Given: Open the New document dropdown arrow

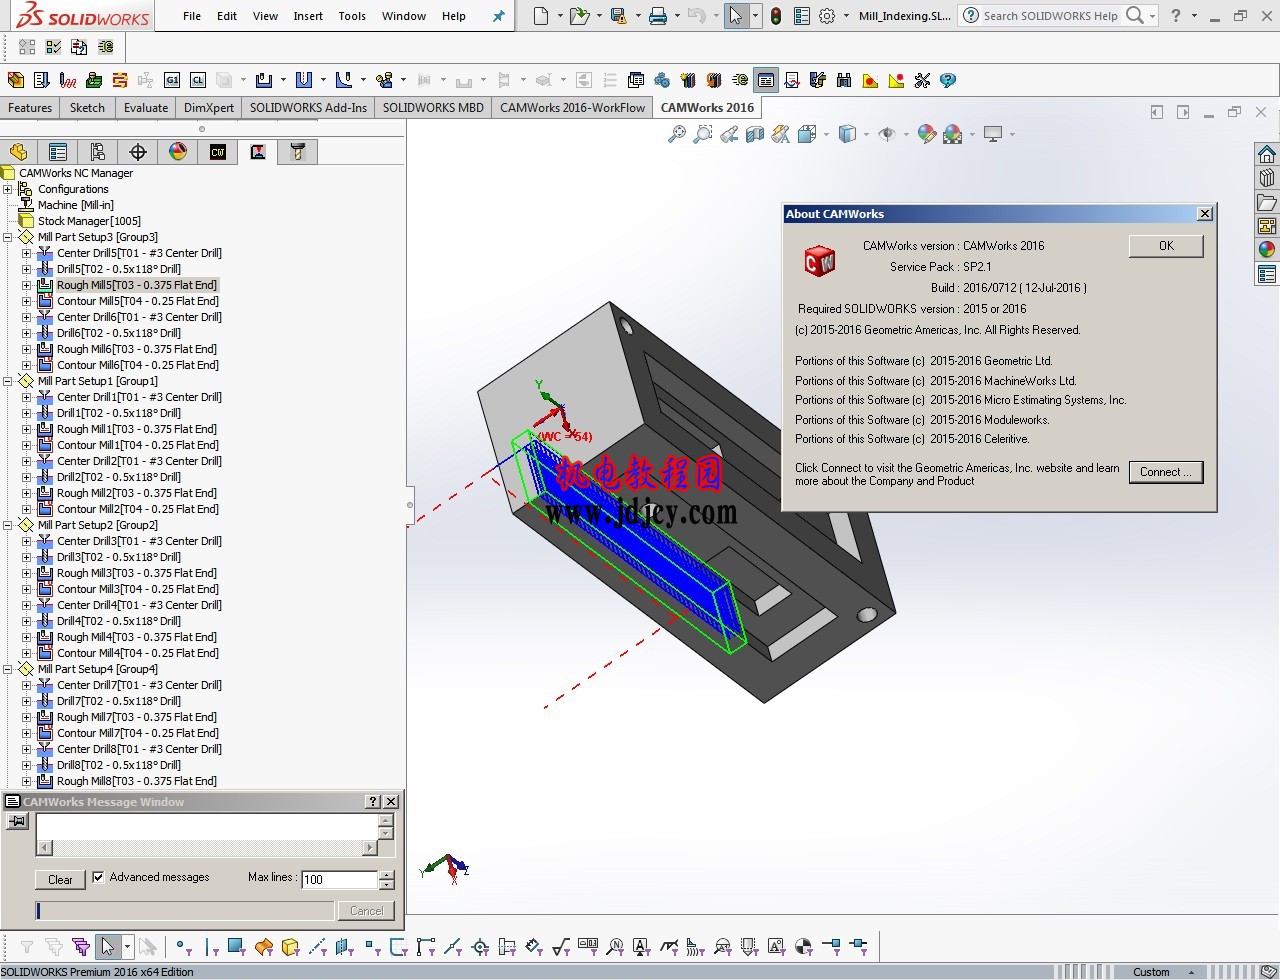Looking at the screenshot, I should 559,16.
